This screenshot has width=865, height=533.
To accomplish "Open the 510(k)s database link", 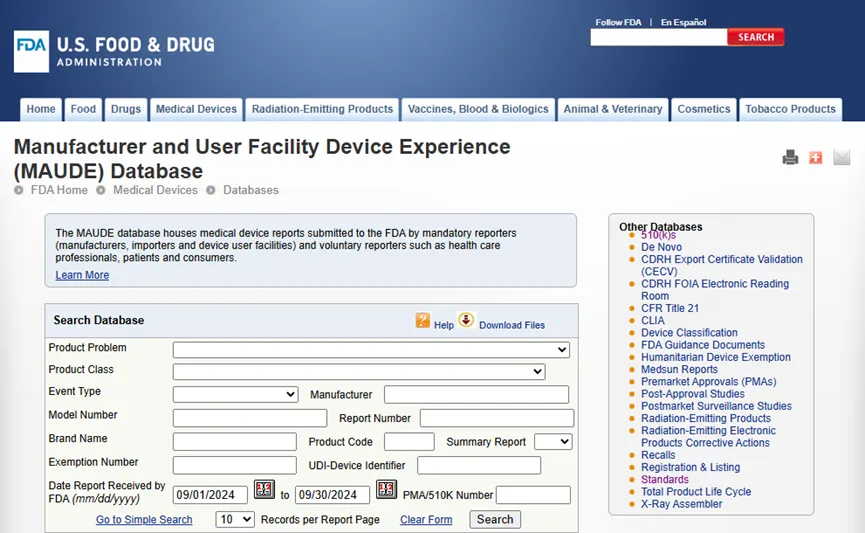I will tap(658, 236).
